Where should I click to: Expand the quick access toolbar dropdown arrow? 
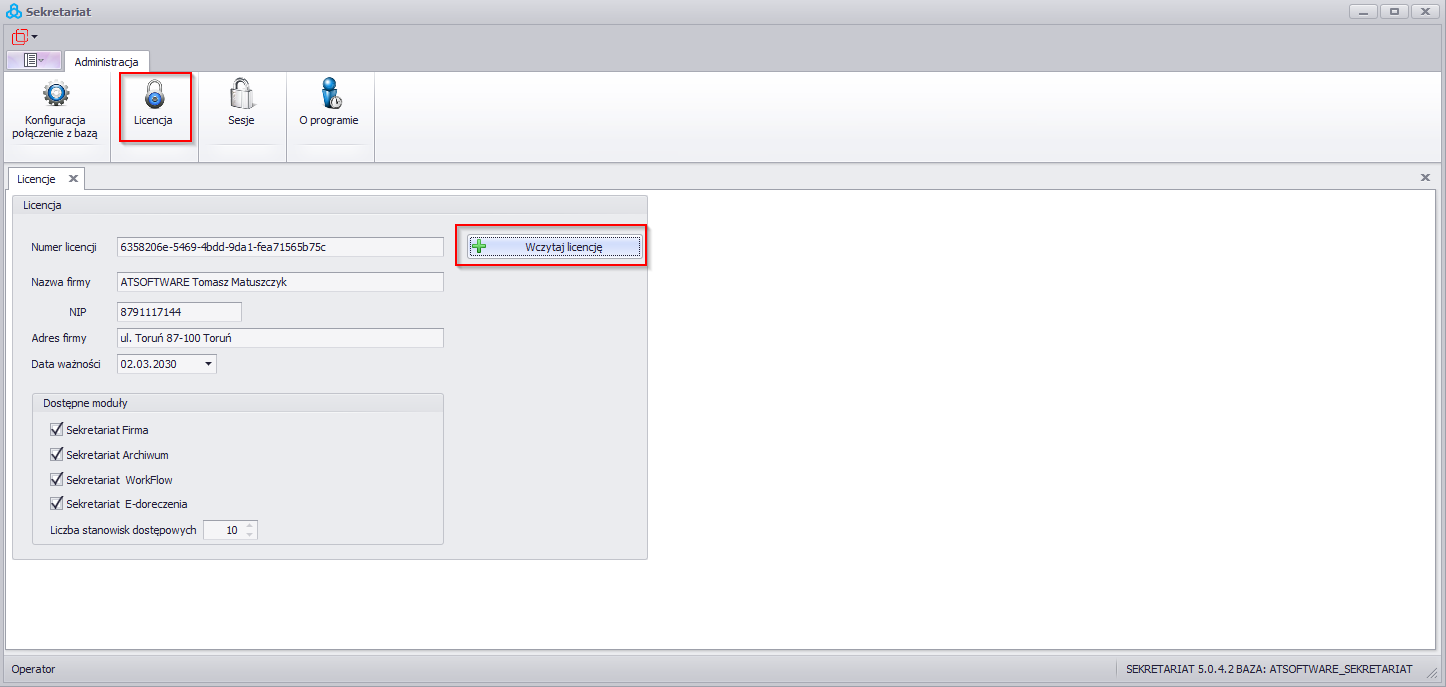tap(35, 37)
